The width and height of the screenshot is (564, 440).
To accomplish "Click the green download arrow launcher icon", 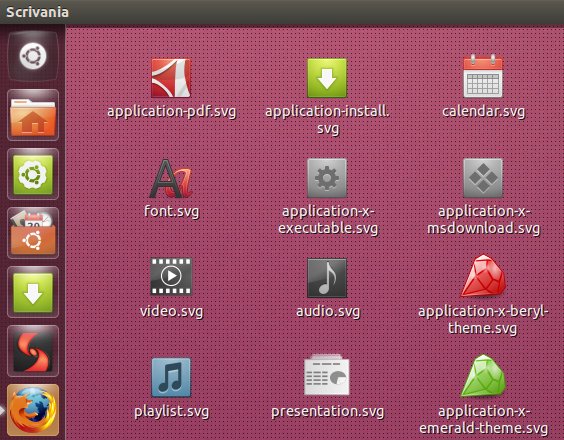I will click(33, 292).
